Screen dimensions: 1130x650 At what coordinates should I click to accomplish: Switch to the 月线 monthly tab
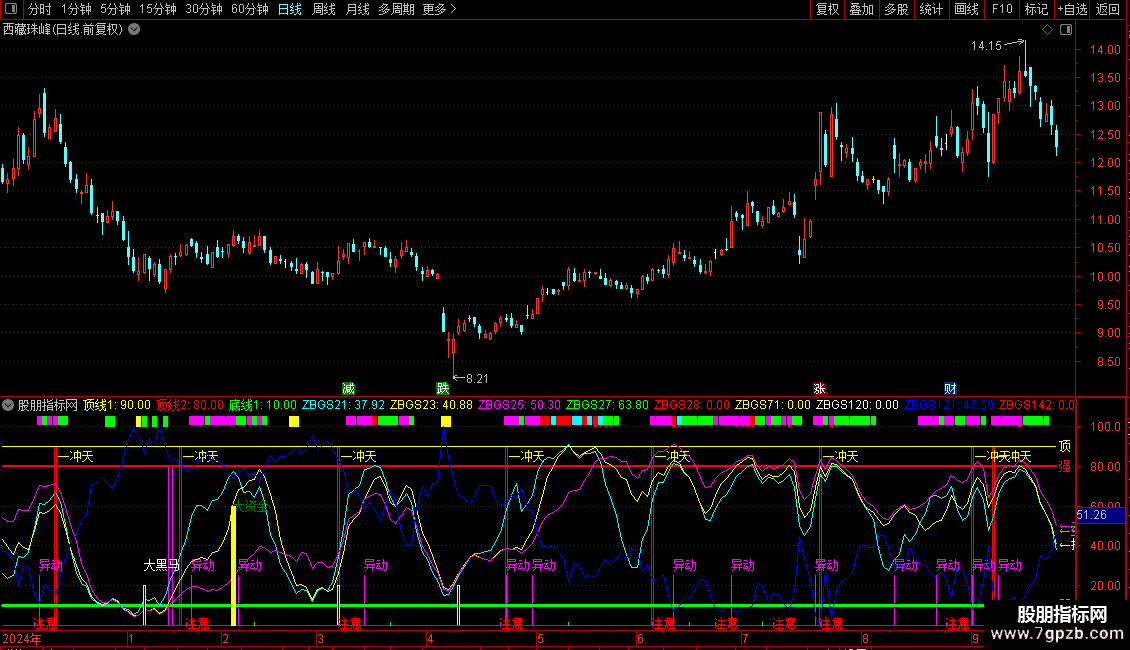tap(357, 9)
